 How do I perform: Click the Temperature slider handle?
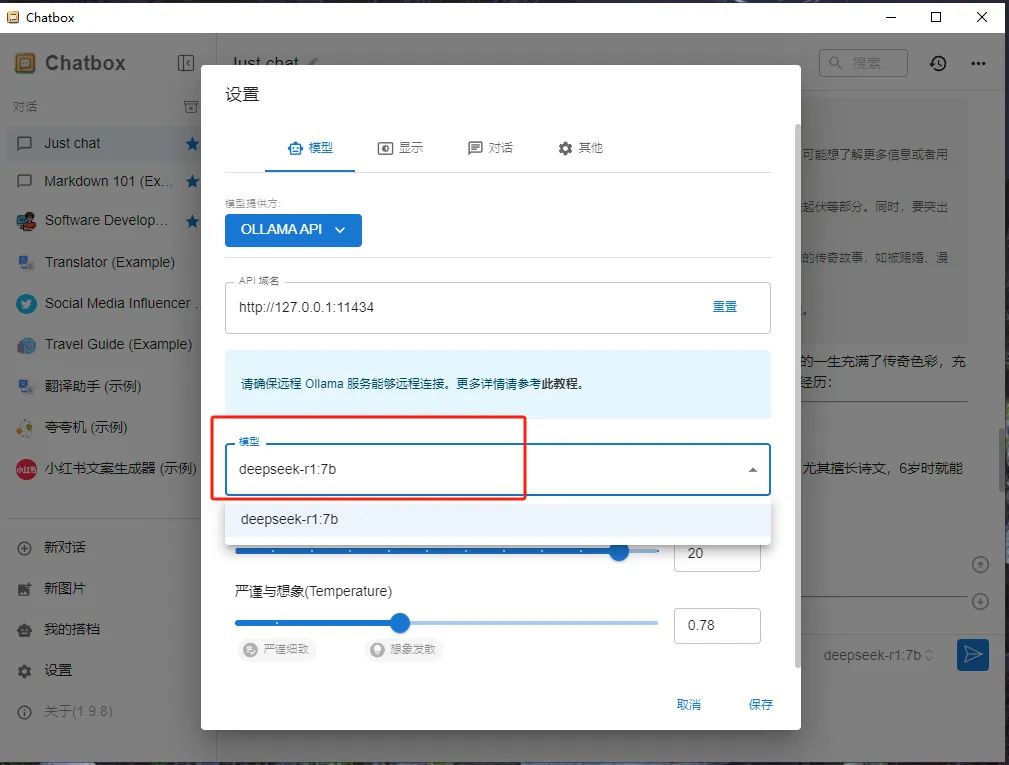tap(400, 623)
